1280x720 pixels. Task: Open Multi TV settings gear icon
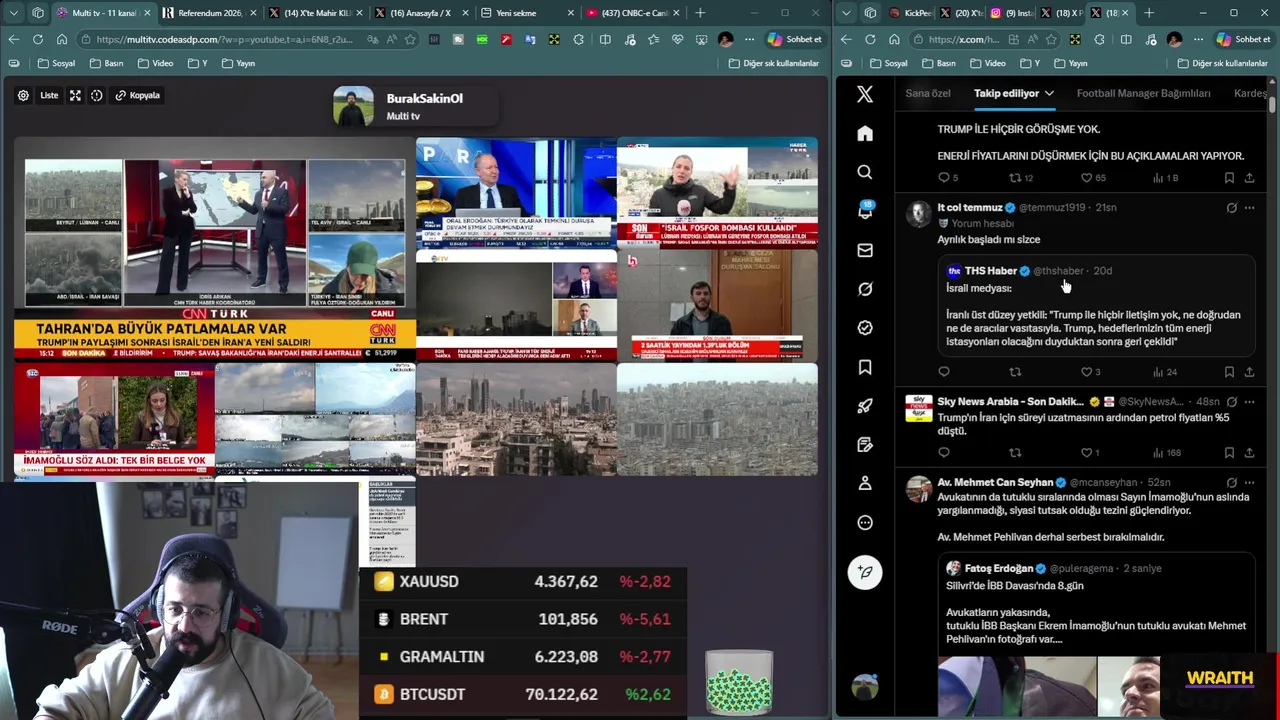pyautogui.click(x=23, y=95)
